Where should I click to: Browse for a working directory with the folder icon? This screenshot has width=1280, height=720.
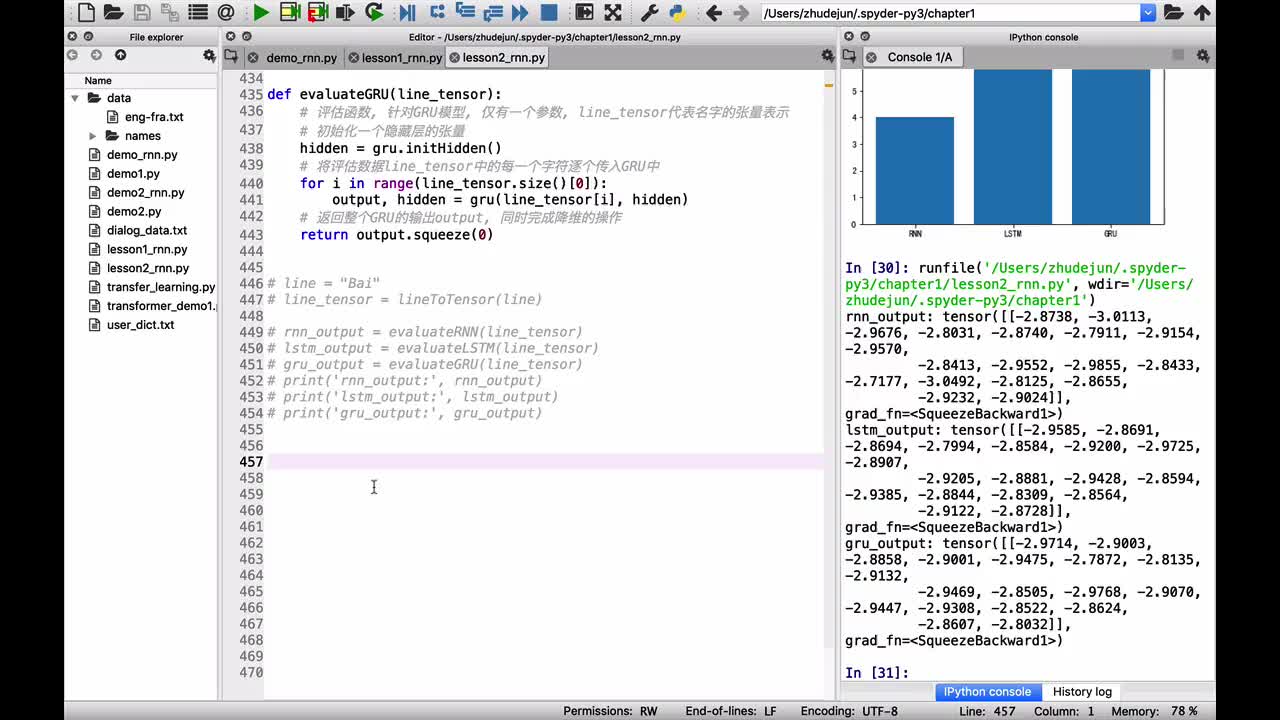click(1173, 13)
